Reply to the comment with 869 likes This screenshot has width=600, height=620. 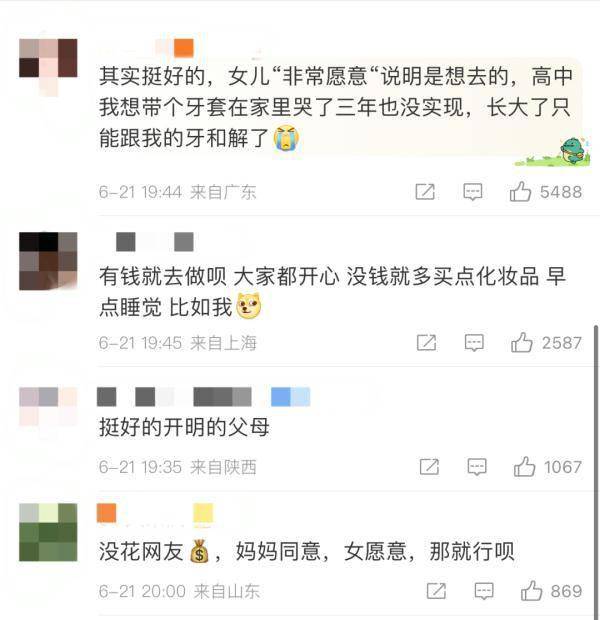[x=484, y=592]
